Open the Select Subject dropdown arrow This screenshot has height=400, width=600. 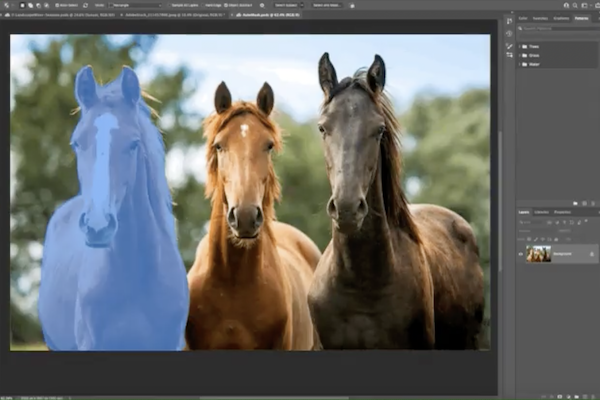coord(302,5)
